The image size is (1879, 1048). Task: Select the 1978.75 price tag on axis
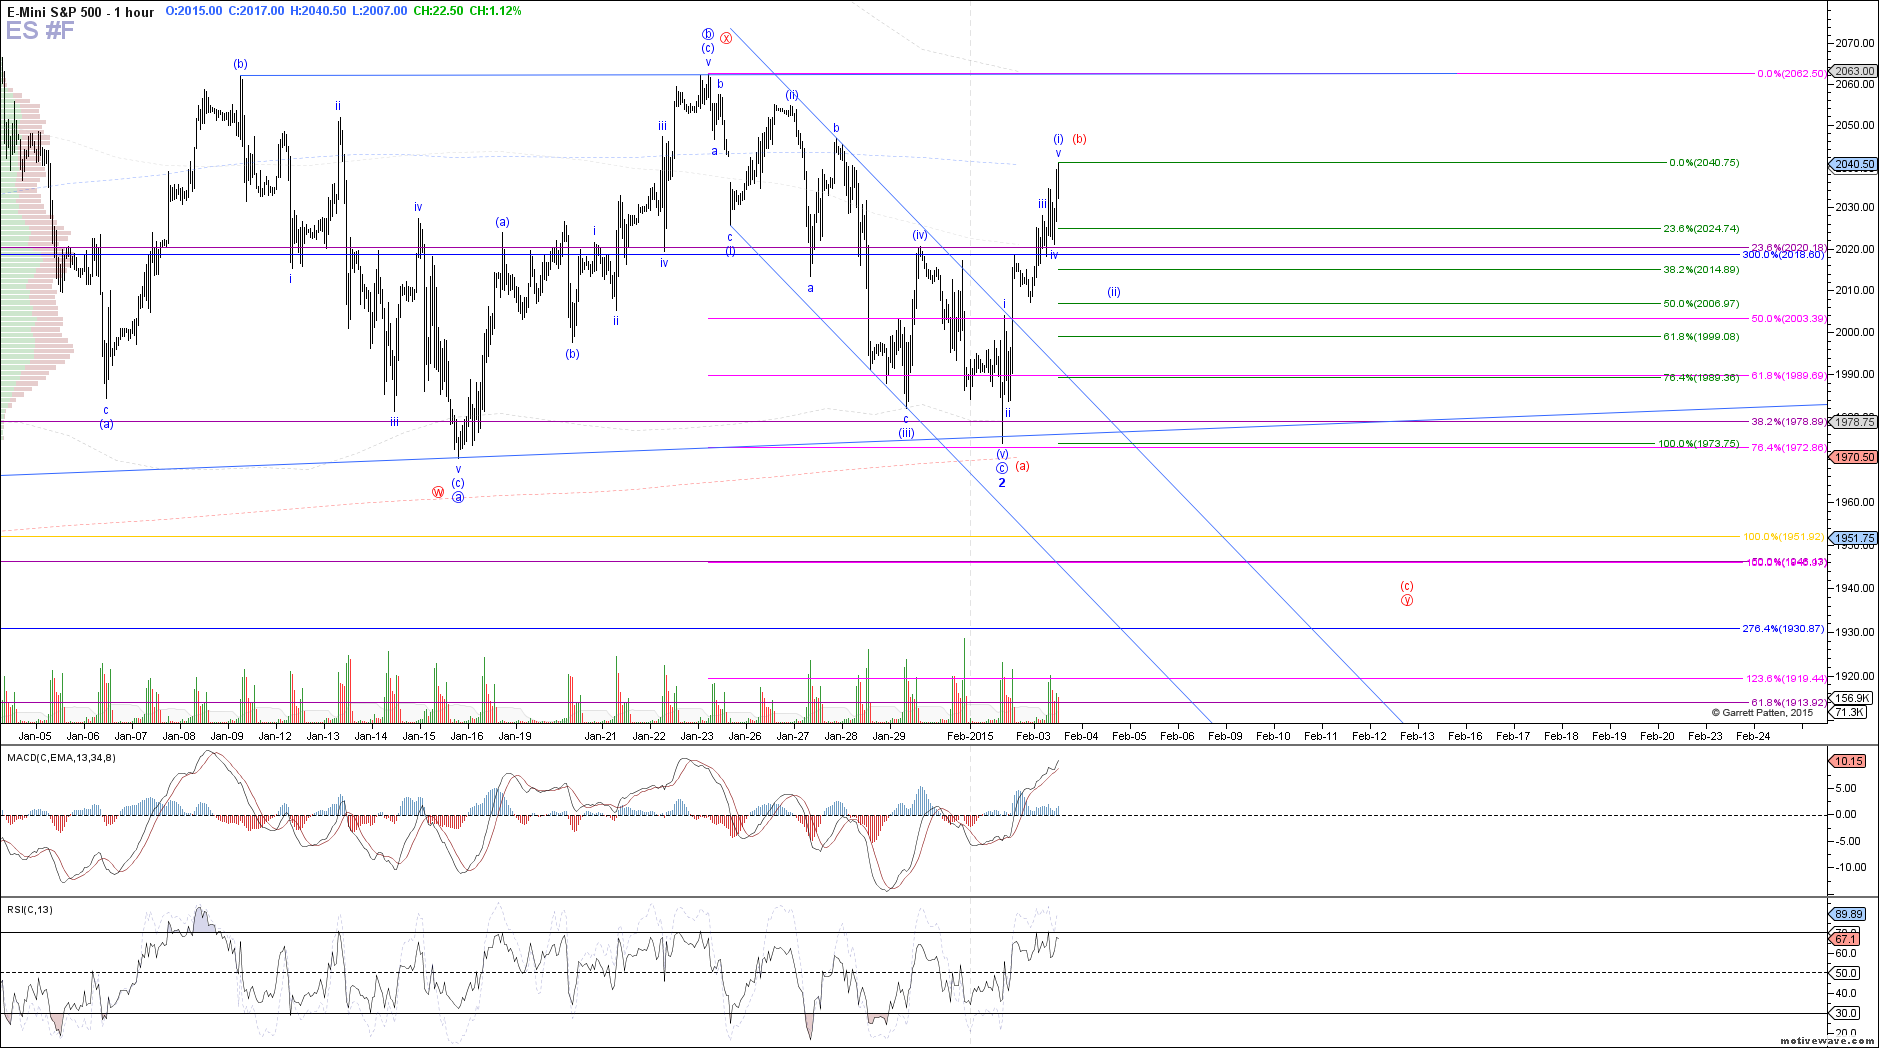(1853, 422)
